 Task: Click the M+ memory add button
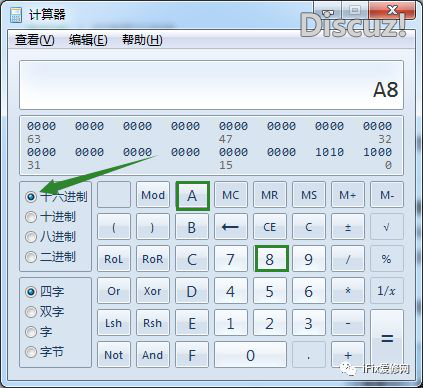348,195
